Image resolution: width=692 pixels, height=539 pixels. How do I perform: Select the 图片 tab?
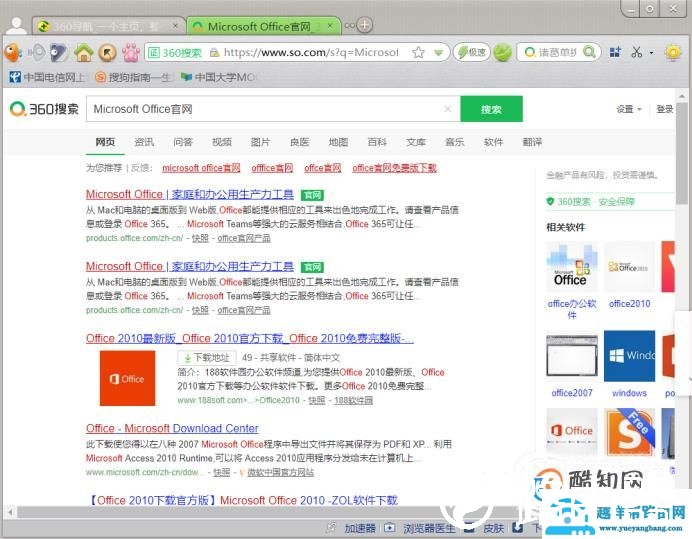(x=260, y=142)
